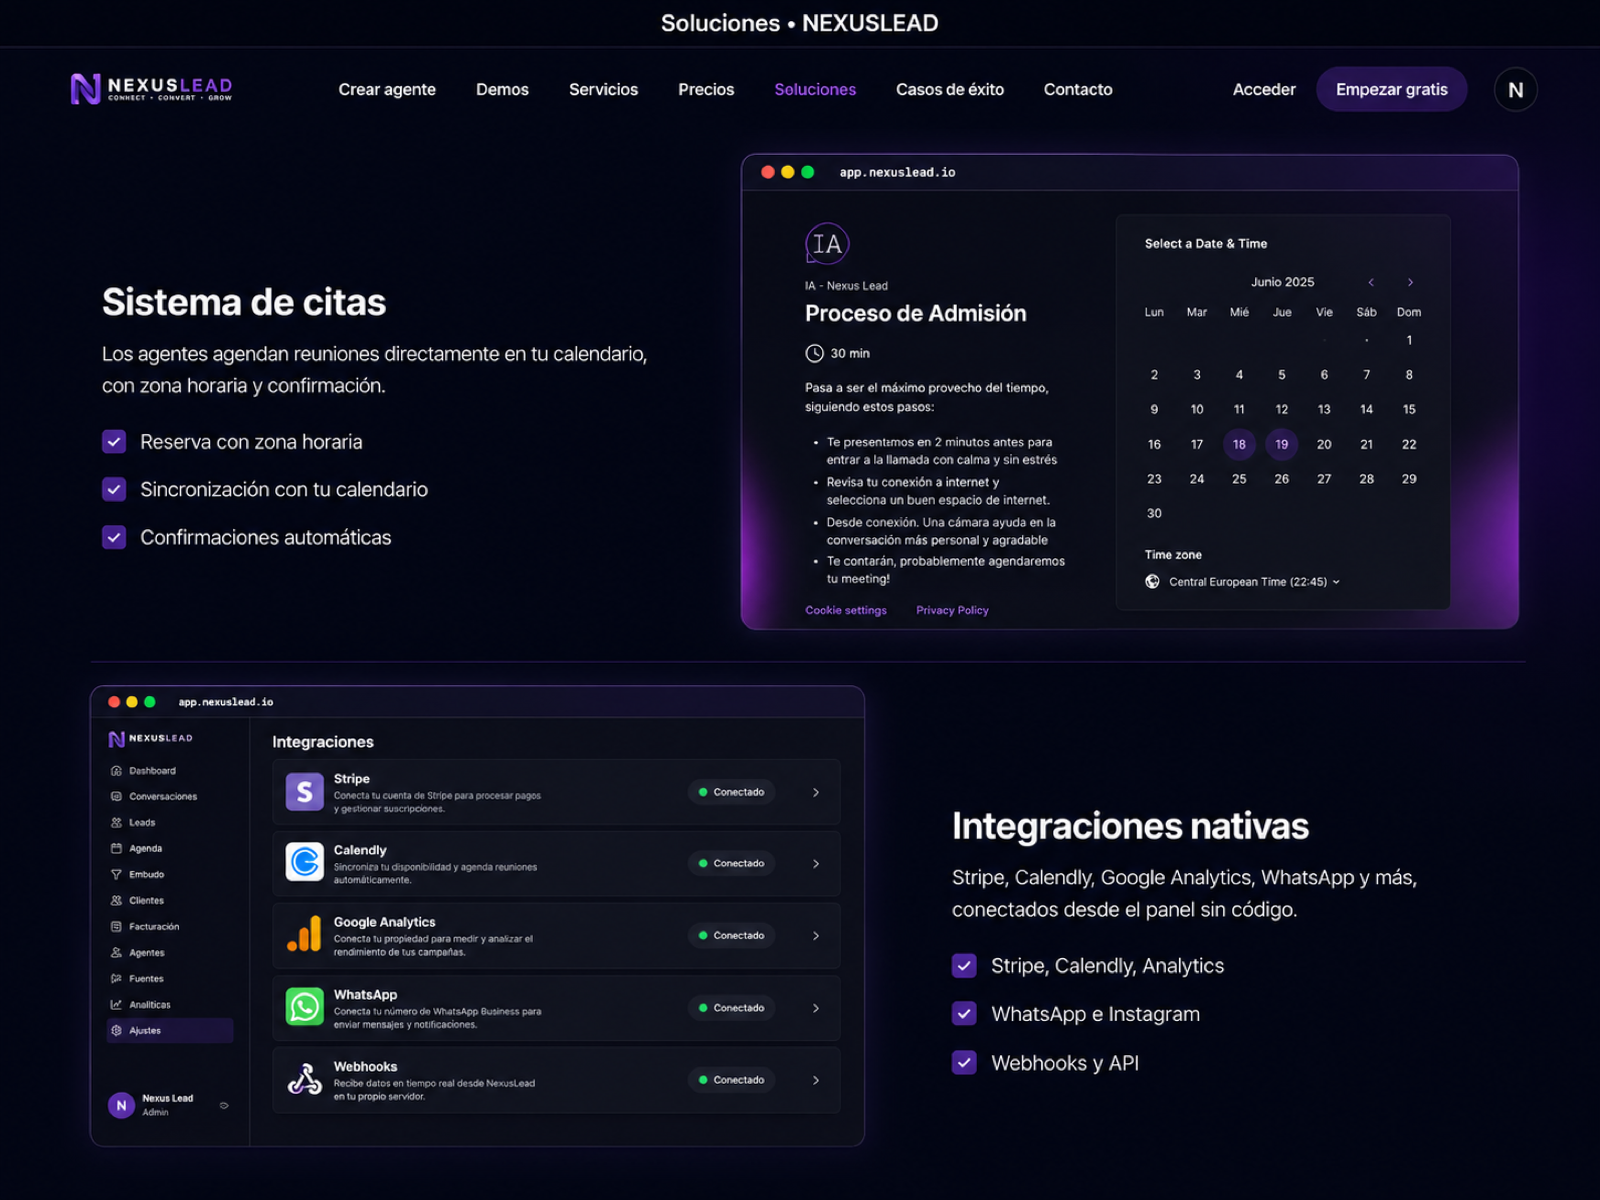The image size is (1600, 1200).
Task: Expand the Google Analytics row chevron
Action: pos(816,936)
